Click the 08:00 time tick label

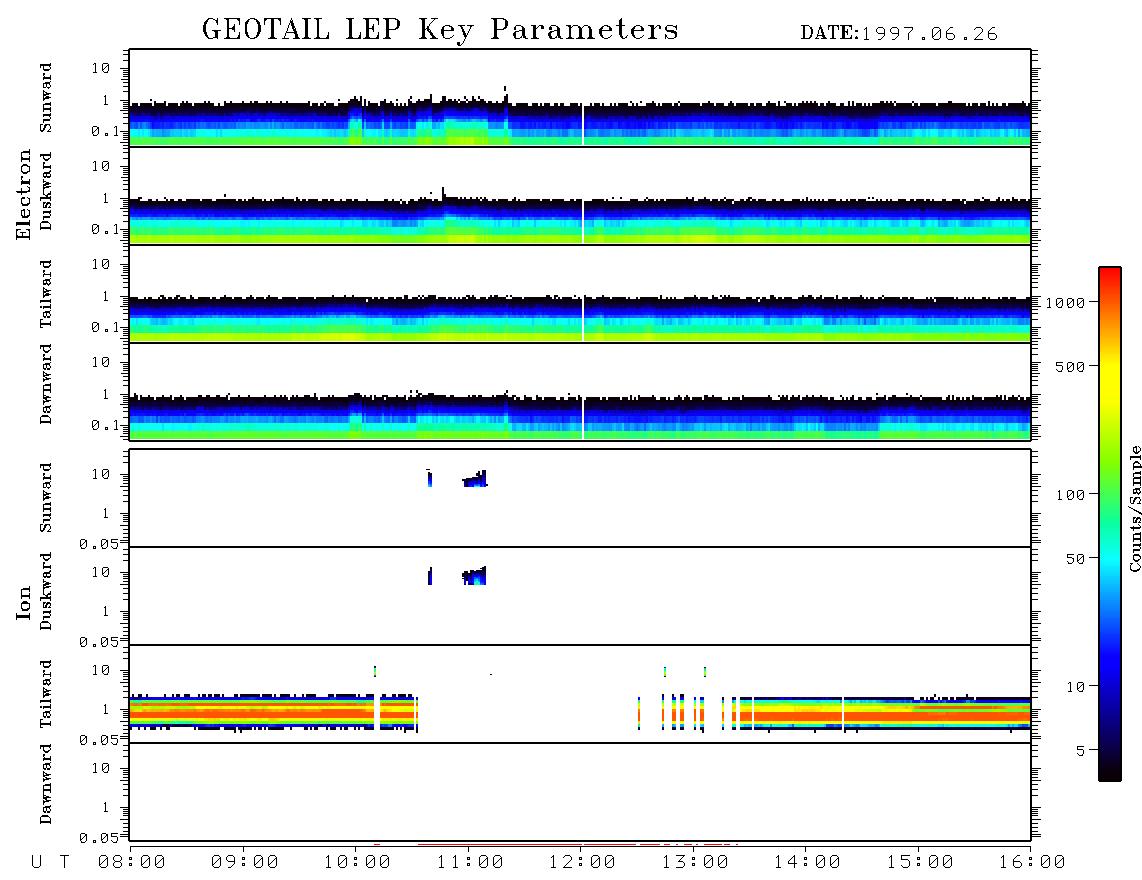click(132, 863)
